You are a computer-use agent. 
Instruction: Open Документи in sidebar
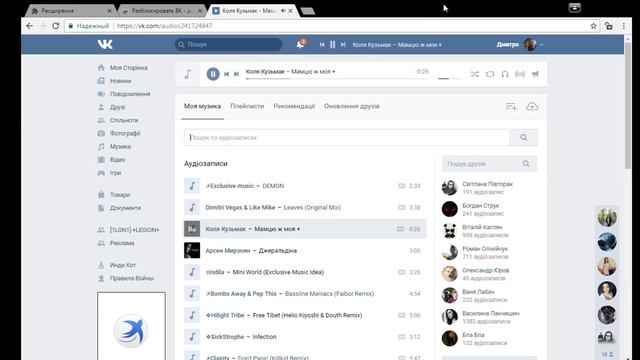click(119, 208)
